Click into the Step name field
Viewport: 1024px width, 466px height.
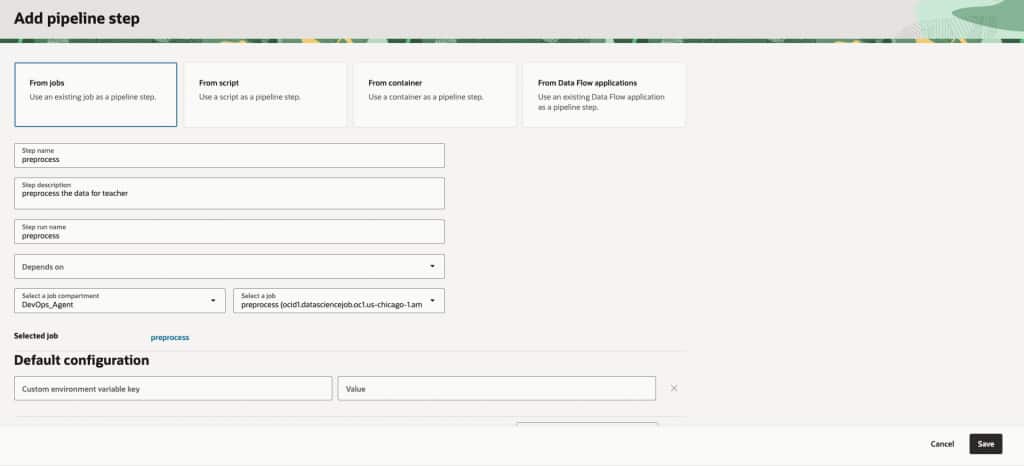click(x=229, y=155)
